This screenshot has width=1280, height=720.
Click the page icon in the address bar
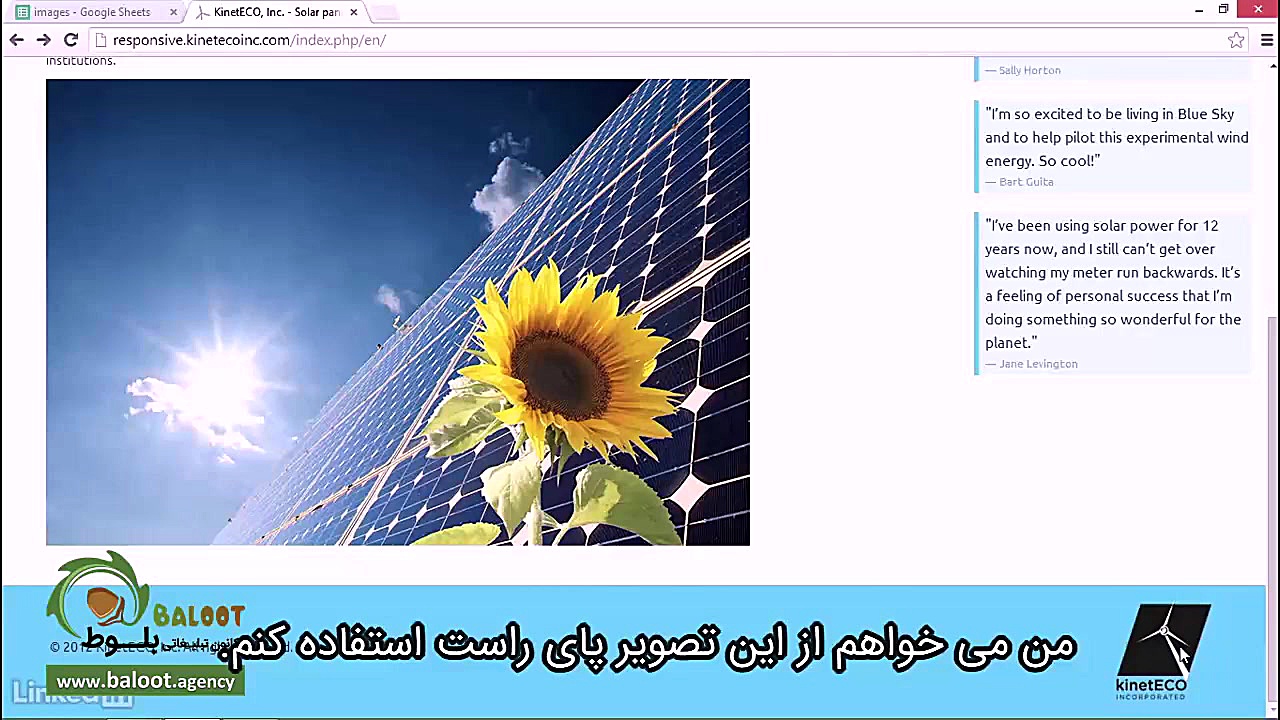tap(101, 40)
